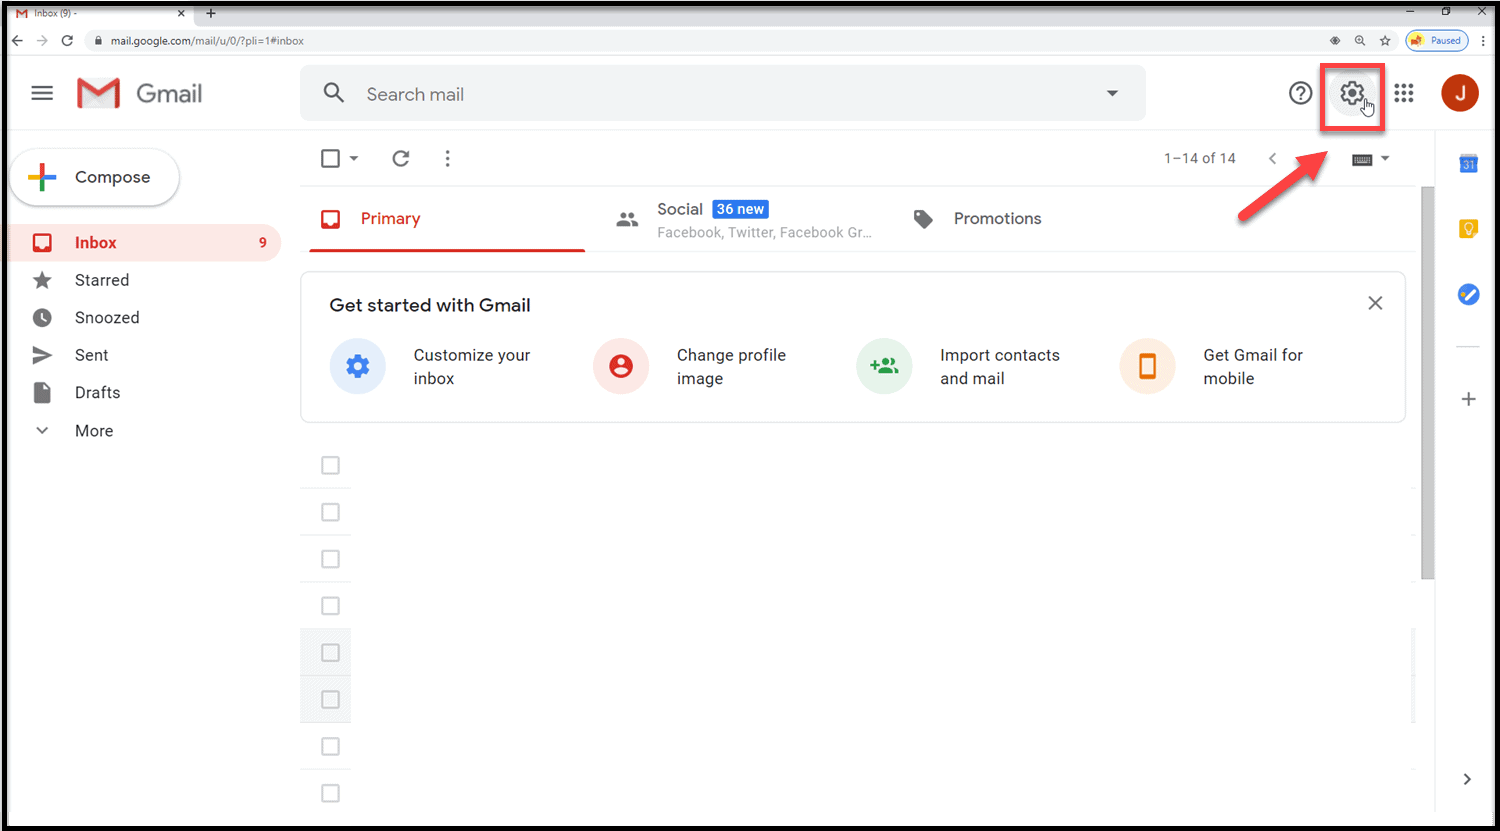Click Get Gmail for mobile link

pos(1253,367)
